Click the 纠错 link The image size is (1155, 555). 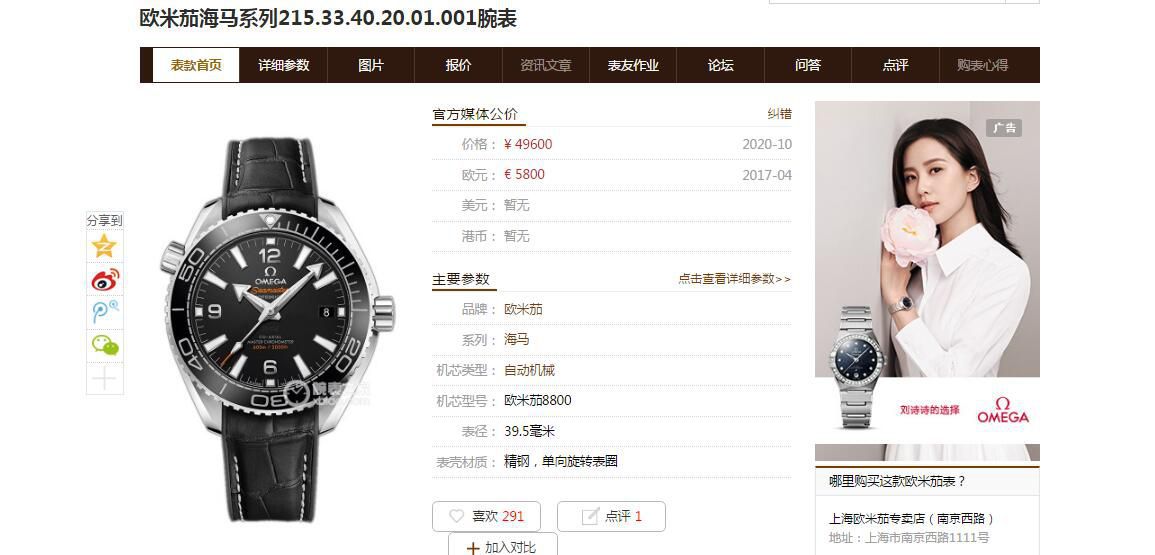[779, 114]
